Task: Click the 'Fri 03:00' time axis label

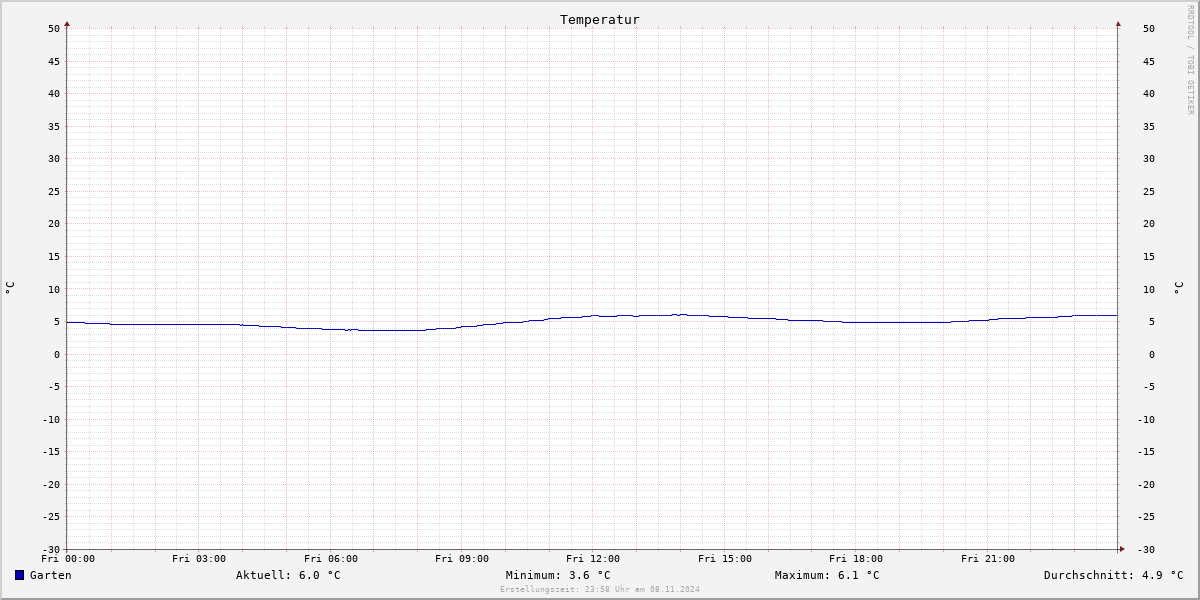Action: 199,559
